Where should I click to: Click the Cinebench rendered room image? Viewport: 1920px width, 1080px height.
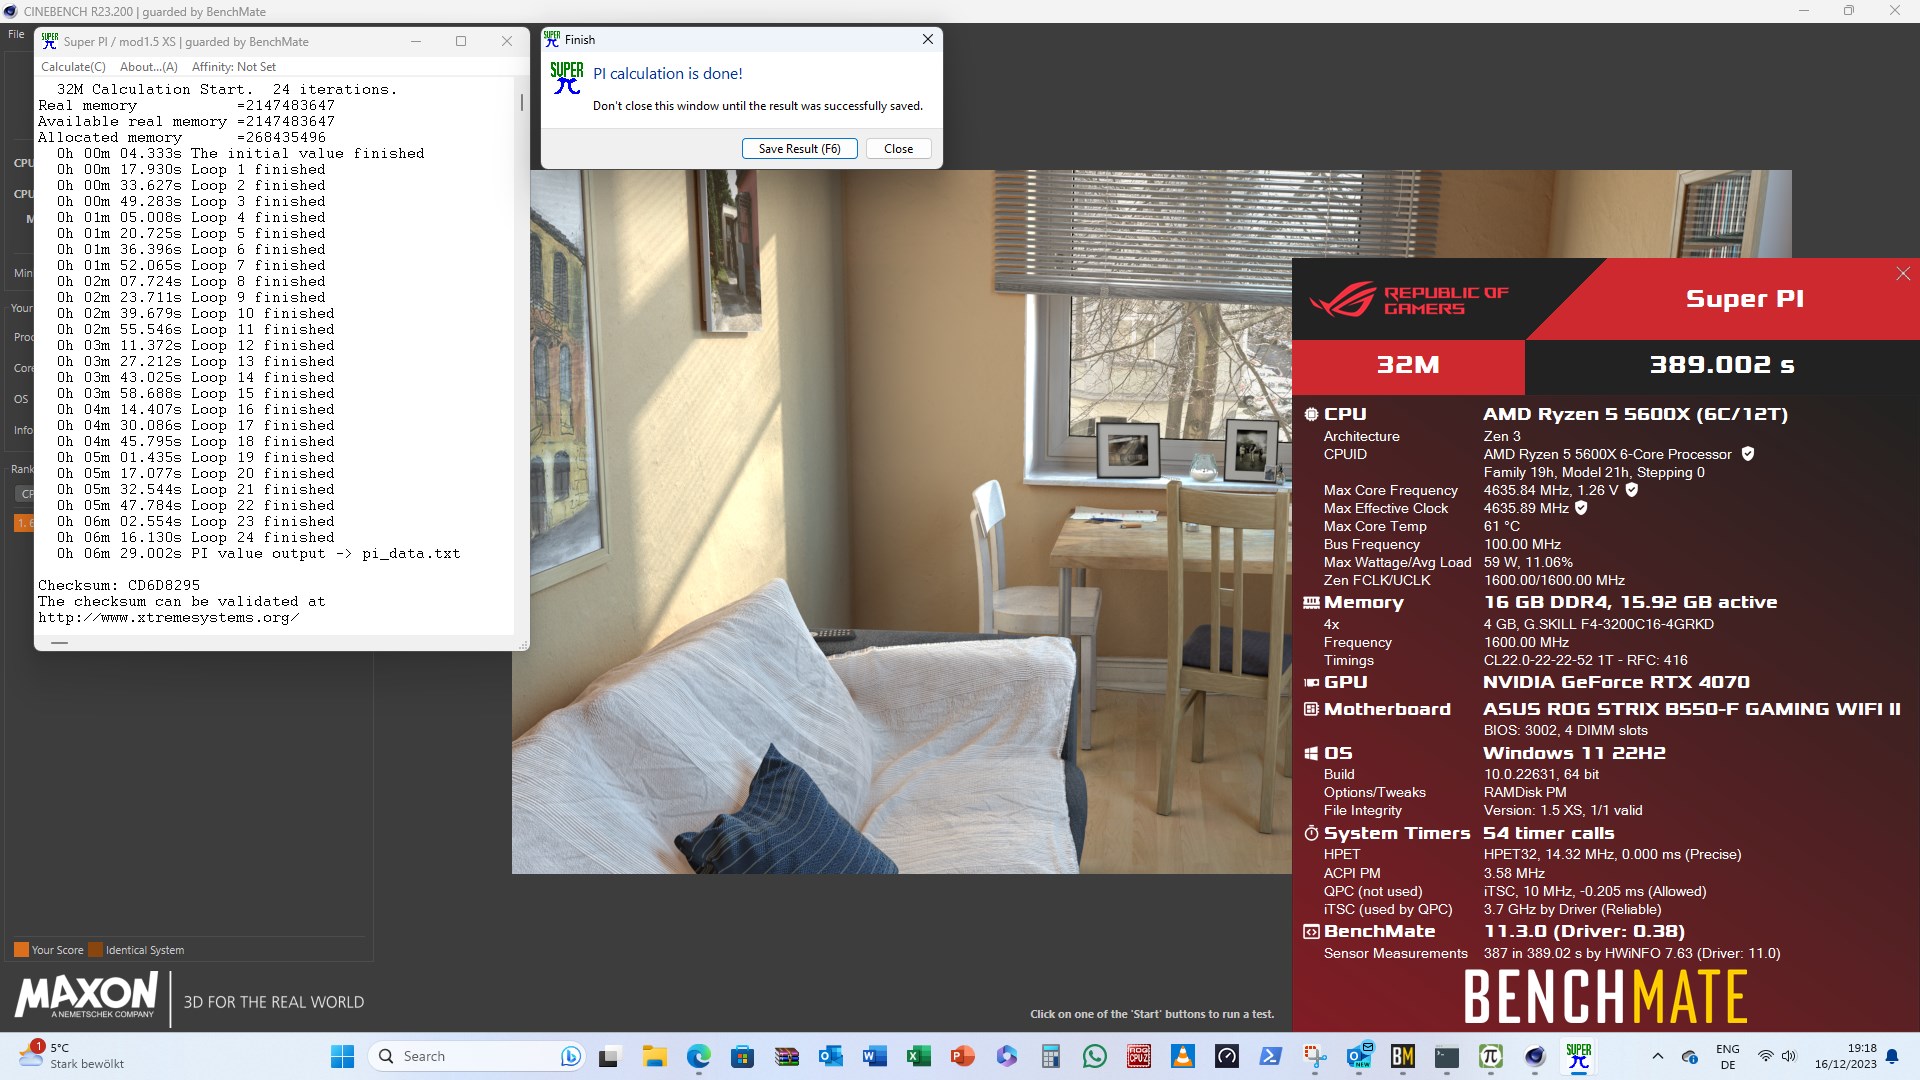[x=900, y=521]
